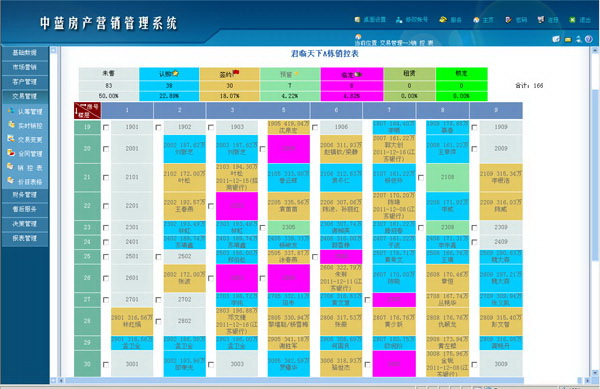This screenshot has height=389, width=600.
Task: Click the red flag icon in 签约 legend
Action: click(236, 72)
